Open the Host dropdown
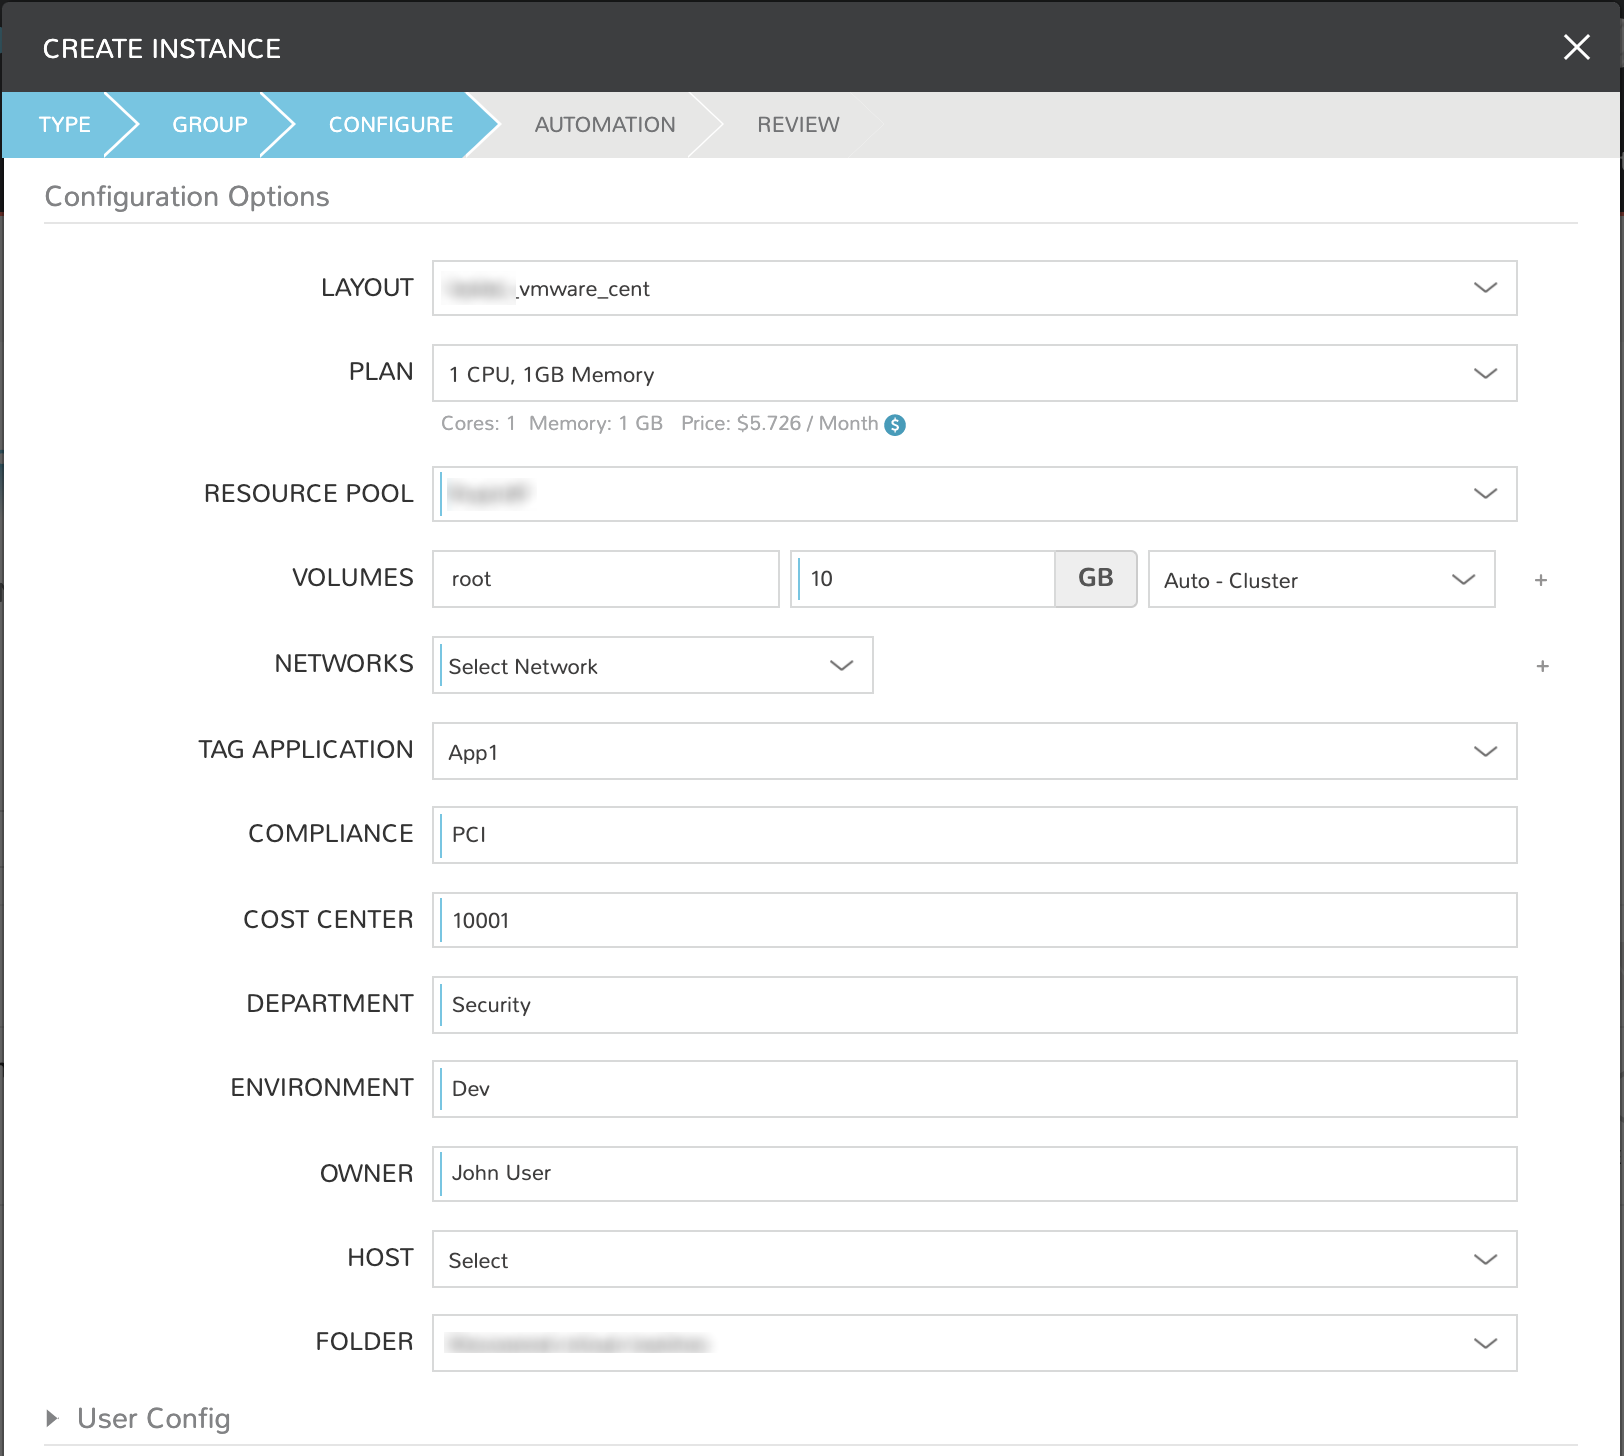The image size is (1624, 1456). point(974,1260)
